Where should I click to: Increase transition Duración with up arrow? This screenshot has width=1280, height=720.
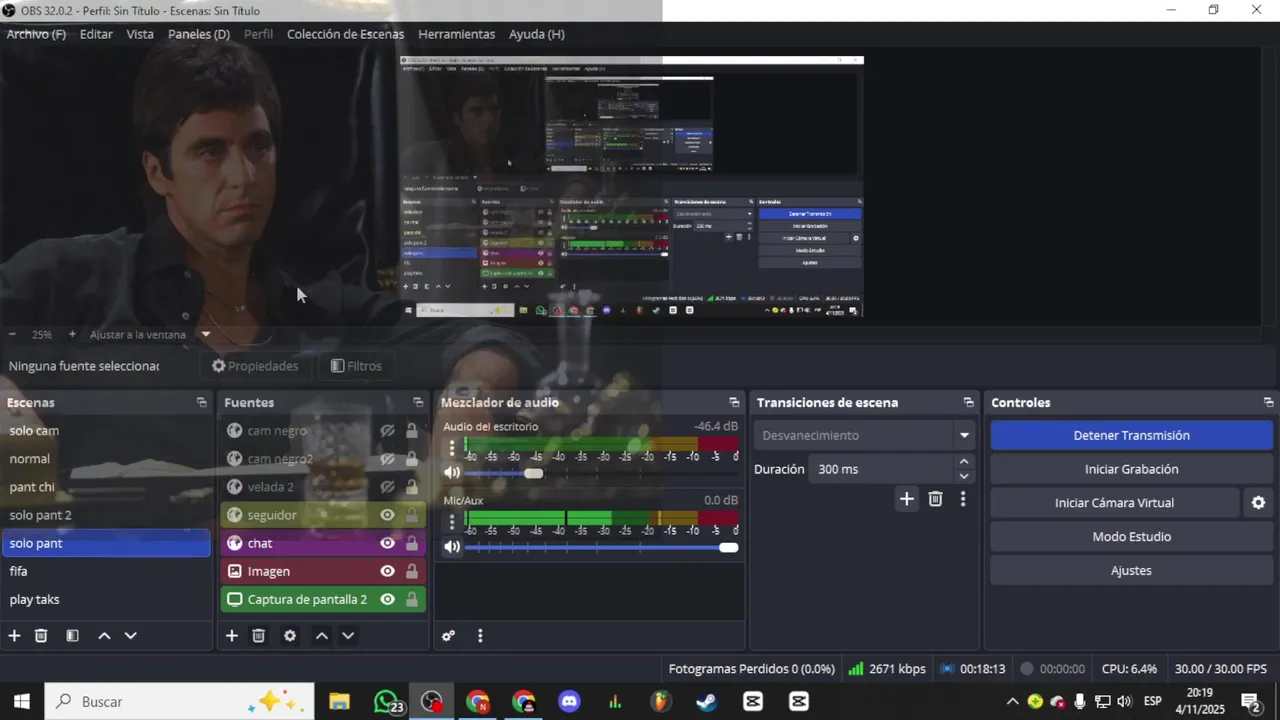pos(964,462)
